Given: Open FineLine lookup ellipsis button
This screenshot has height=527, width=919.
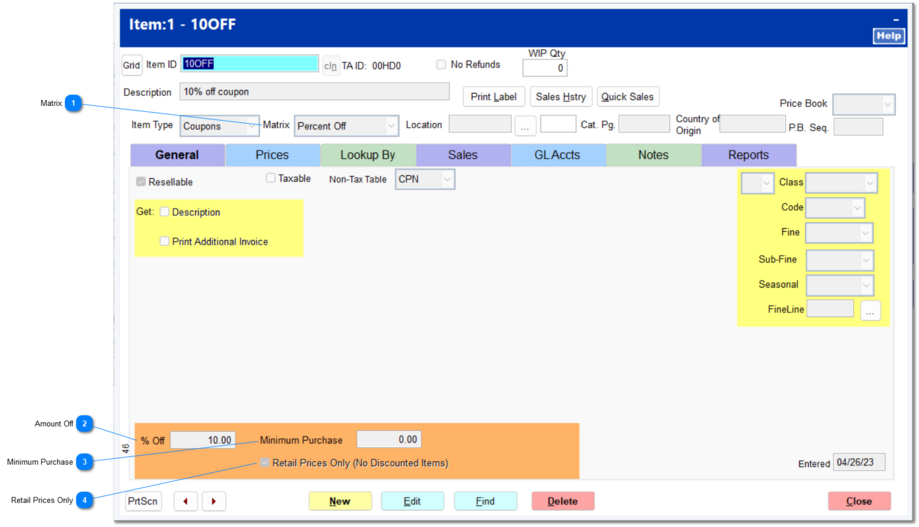Looking at the screenshot, I should tap(870, 310).
